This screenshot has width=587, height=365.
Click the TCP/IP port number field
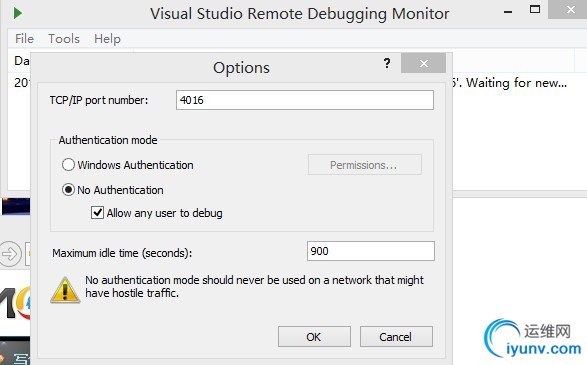(x=305, y=100)
